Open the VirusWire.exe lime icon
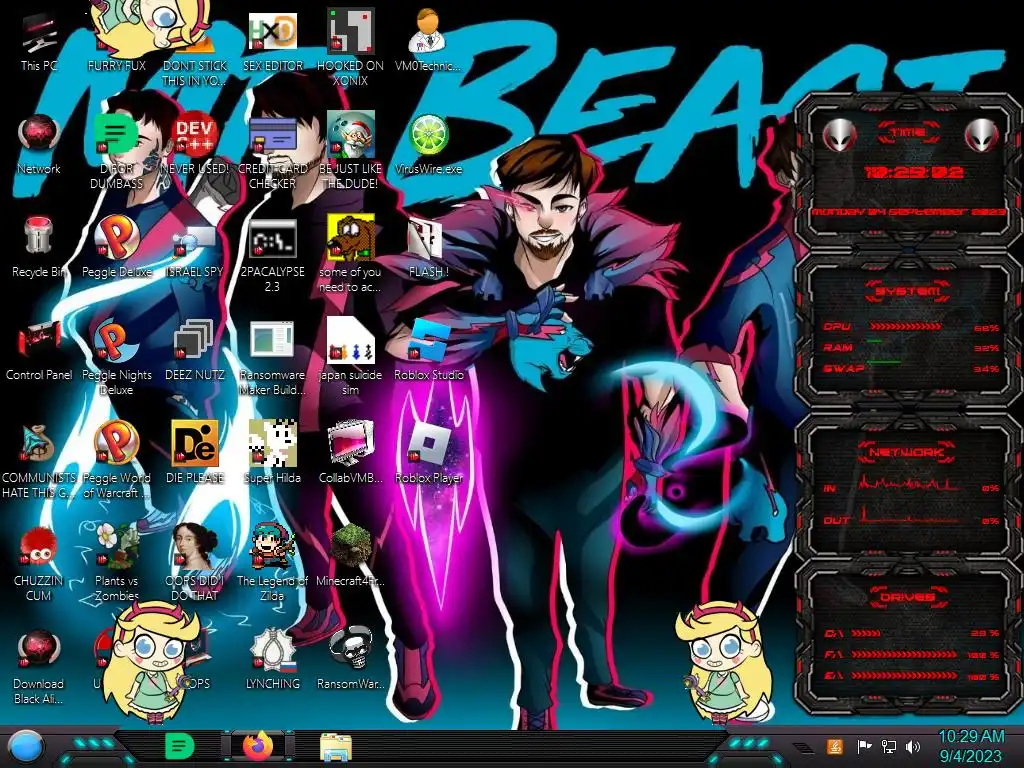The width and height of the screenshot is (1024, 768). coord(428,145)
